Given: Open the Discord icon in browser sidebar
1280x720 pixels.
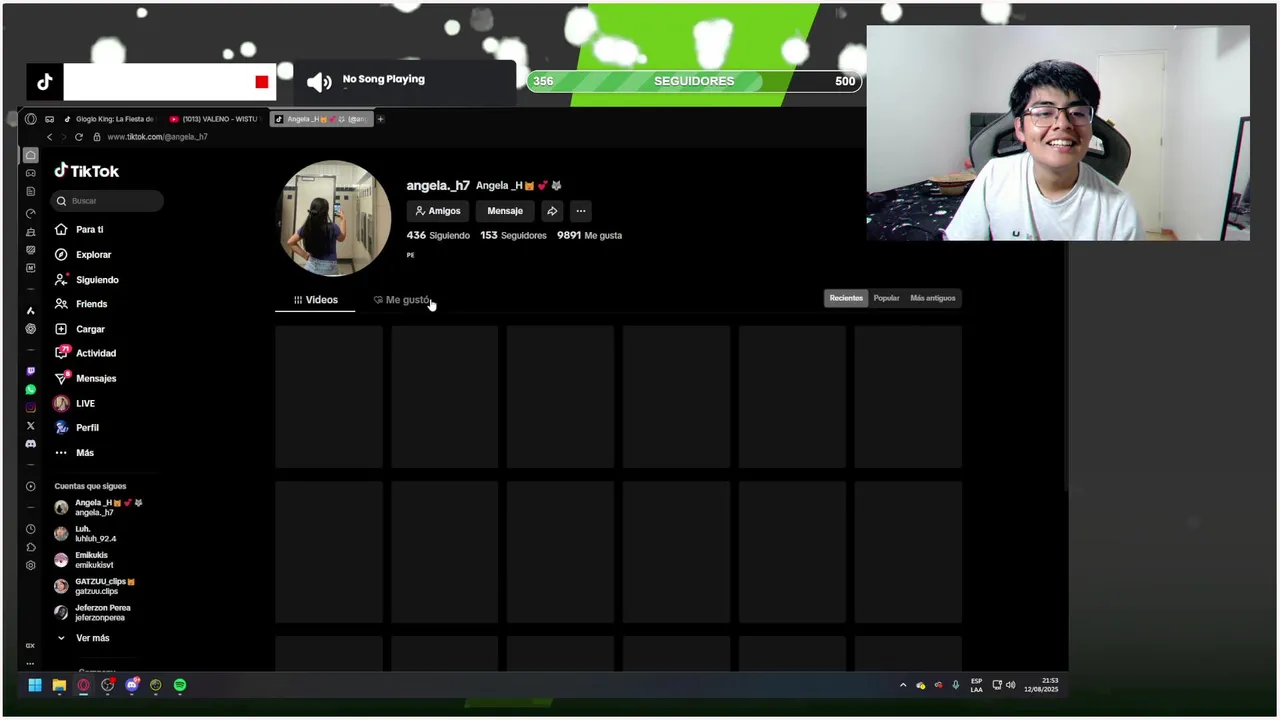Looking at the screenshot, I should tap(30, 443).
